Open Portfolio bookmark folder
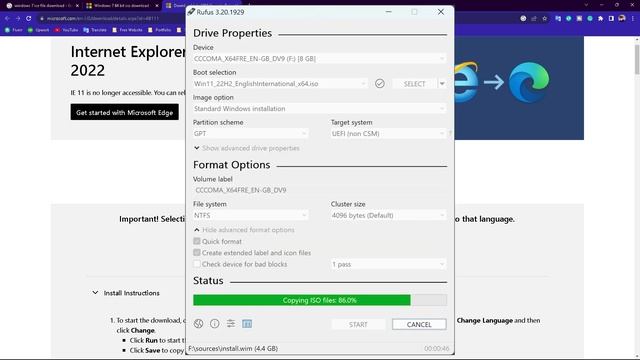 159,30
